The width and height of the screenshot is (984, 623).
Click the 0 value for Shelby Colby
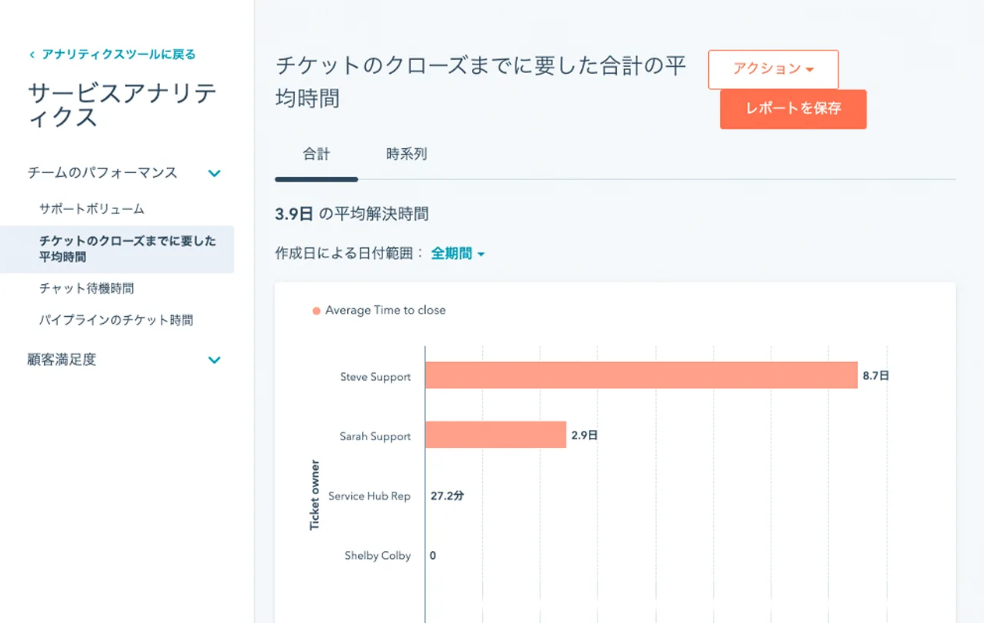433,555
